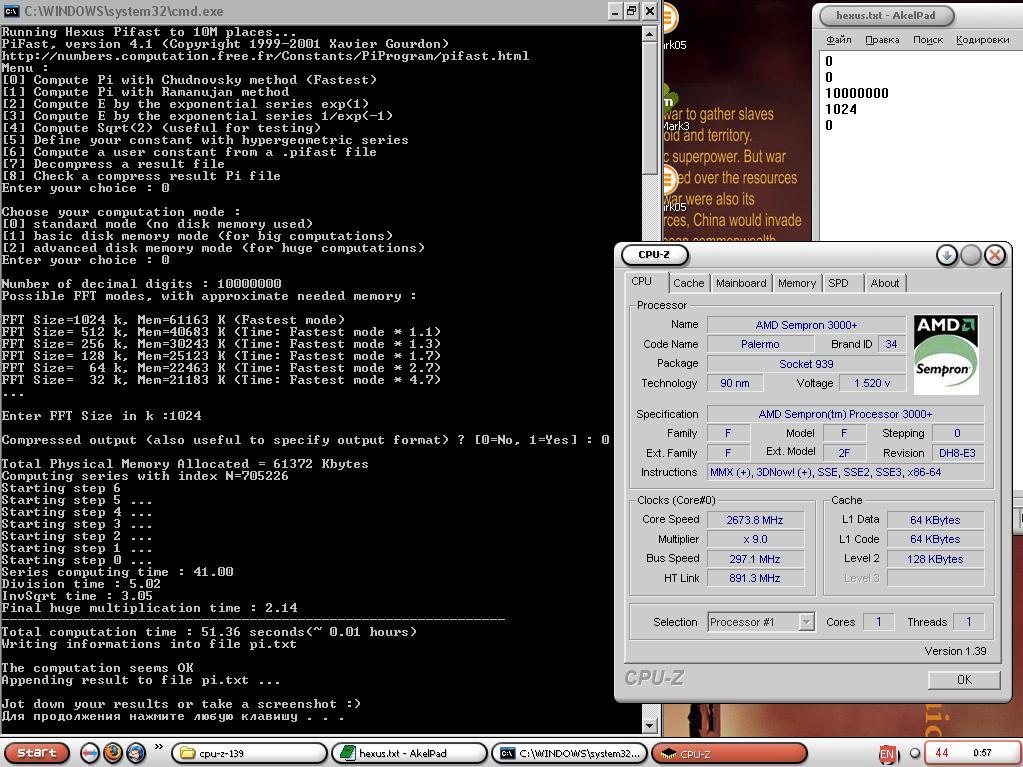
Task: Launch Firefox from the quick launch bar
Action: tap(113, 753)
